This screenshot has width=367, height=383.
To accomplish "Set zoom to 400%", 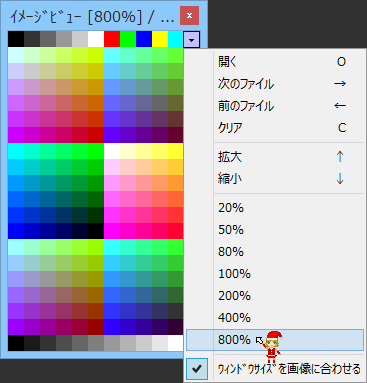I will (275, 318).
